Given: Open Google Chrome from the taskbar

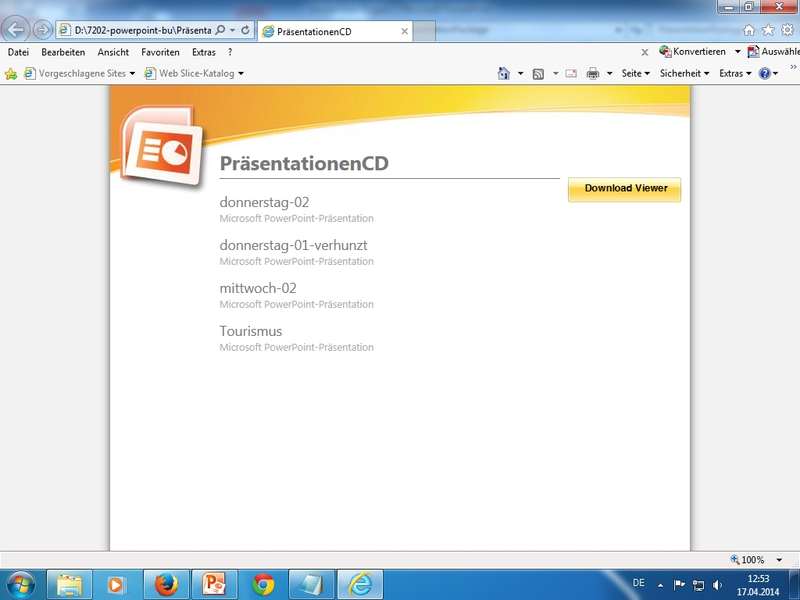Looking at the screenshot, I should (263, 585).
